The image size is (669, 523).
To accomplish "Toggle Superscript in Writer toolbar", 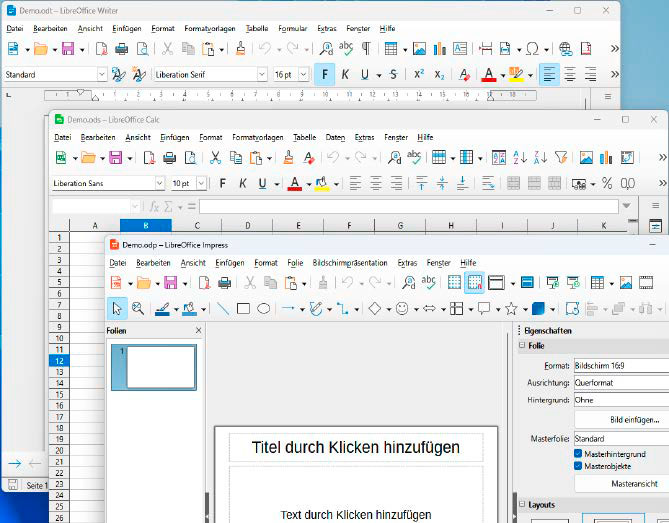I will click(x=419, y=74).
